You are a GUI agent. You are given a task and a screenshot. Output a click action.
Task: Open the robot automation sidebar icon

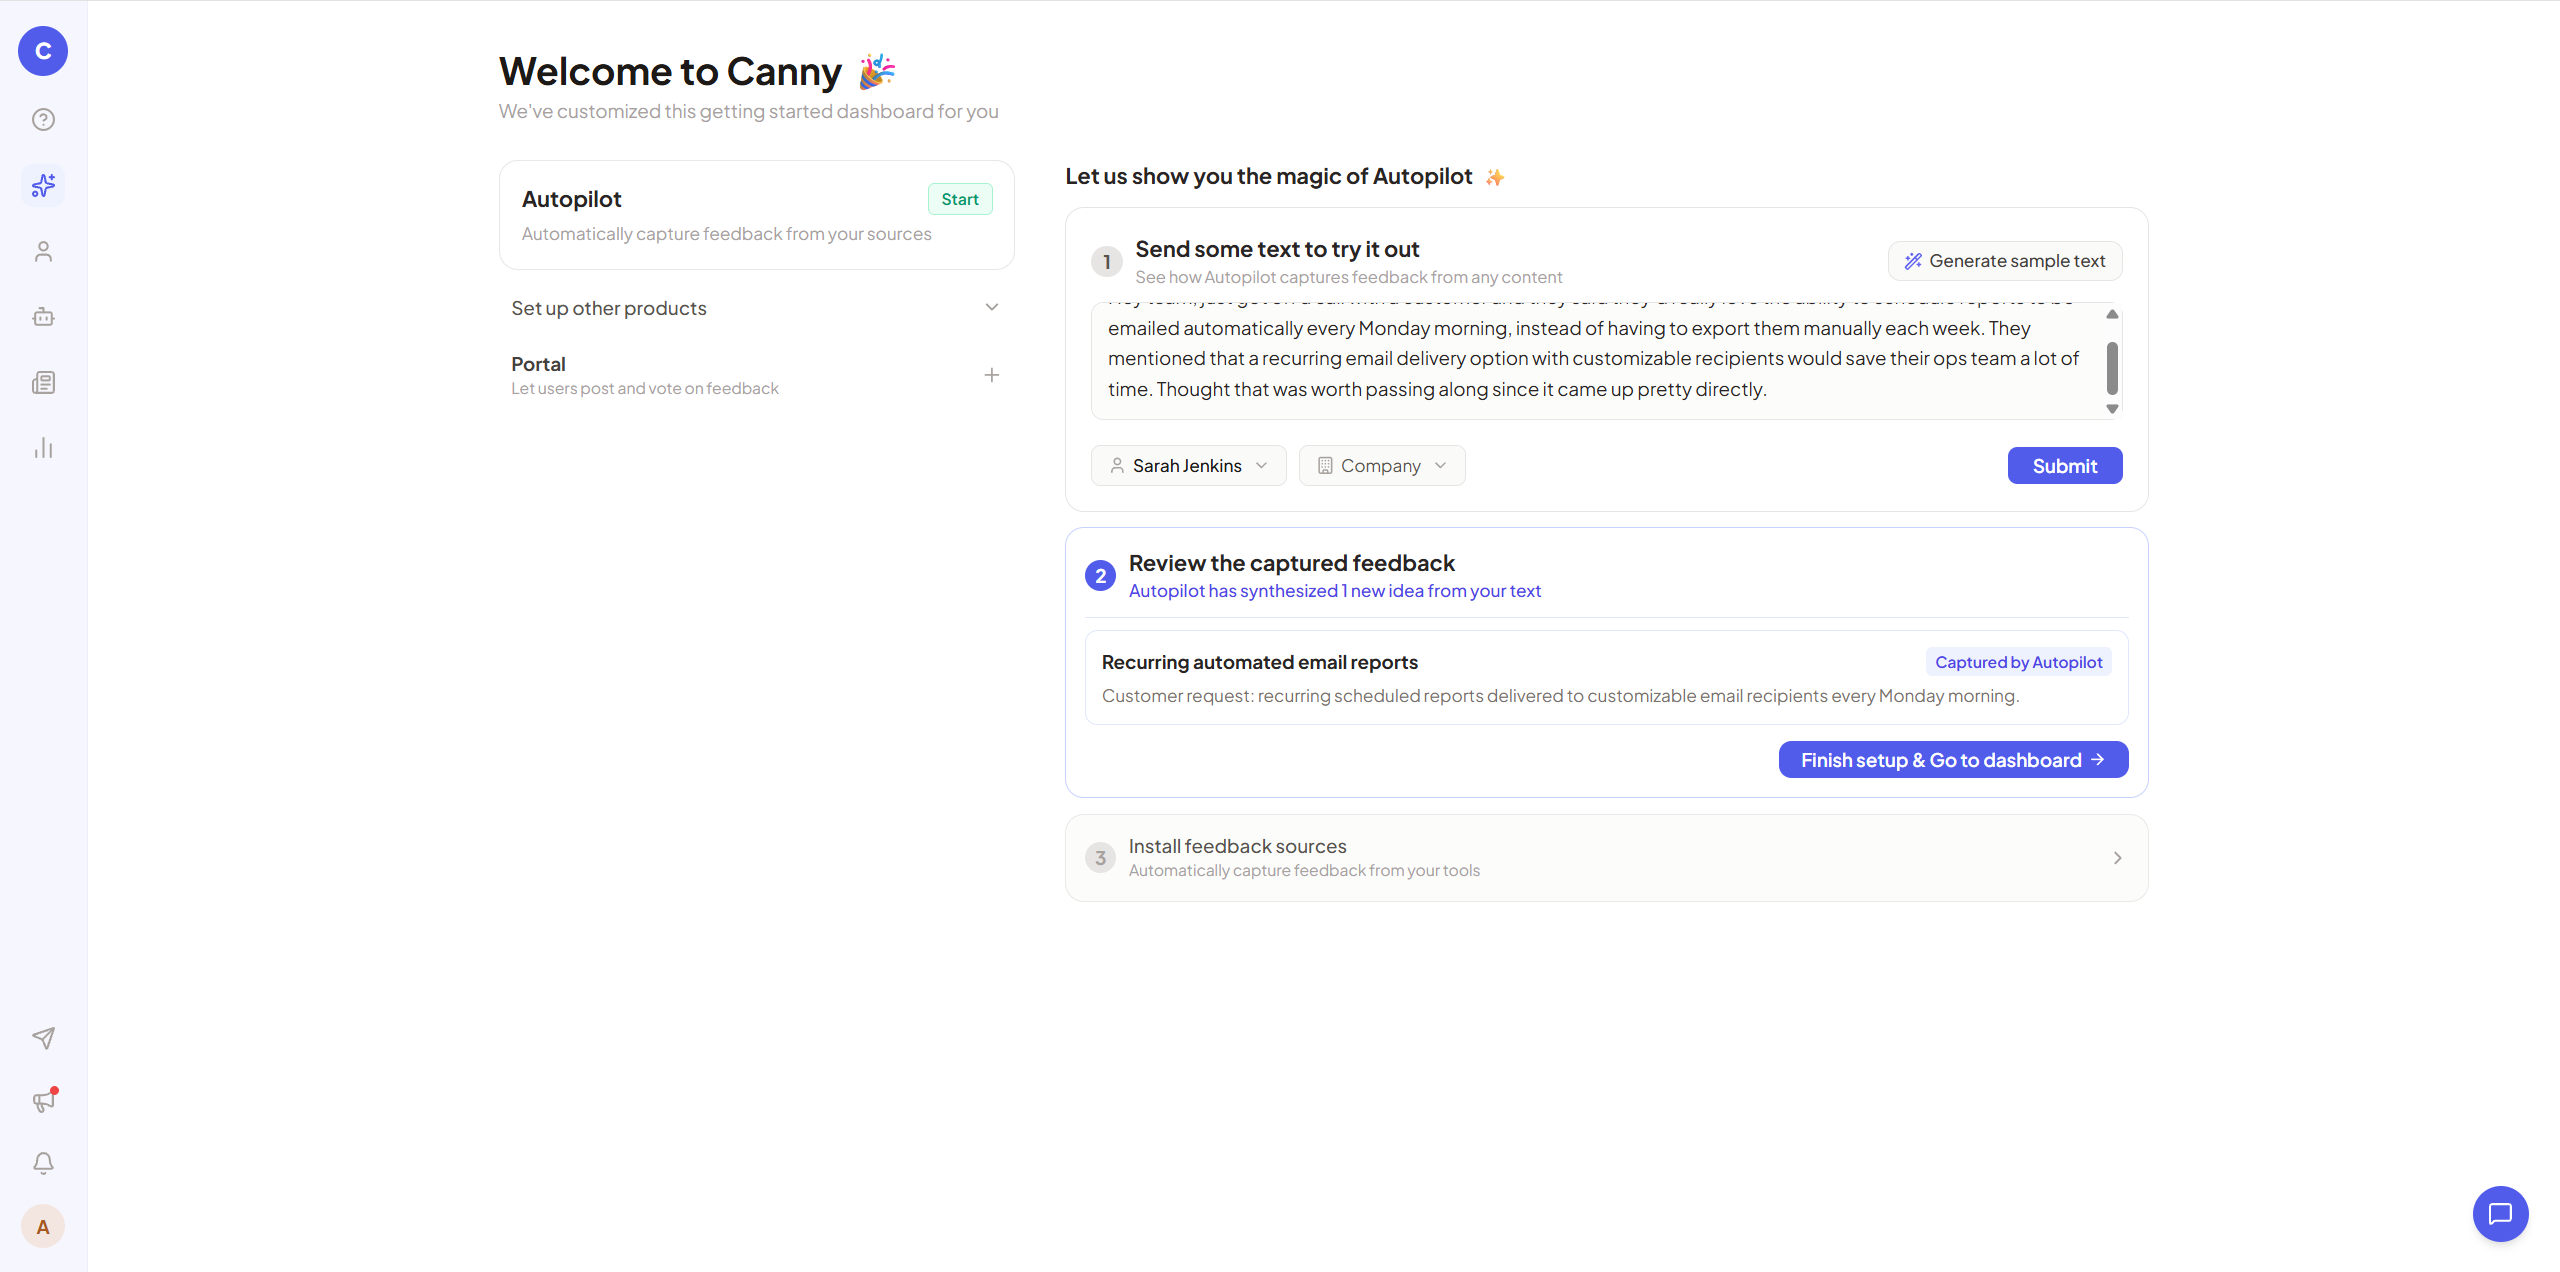pyautogui.click(x=43, y=317)
